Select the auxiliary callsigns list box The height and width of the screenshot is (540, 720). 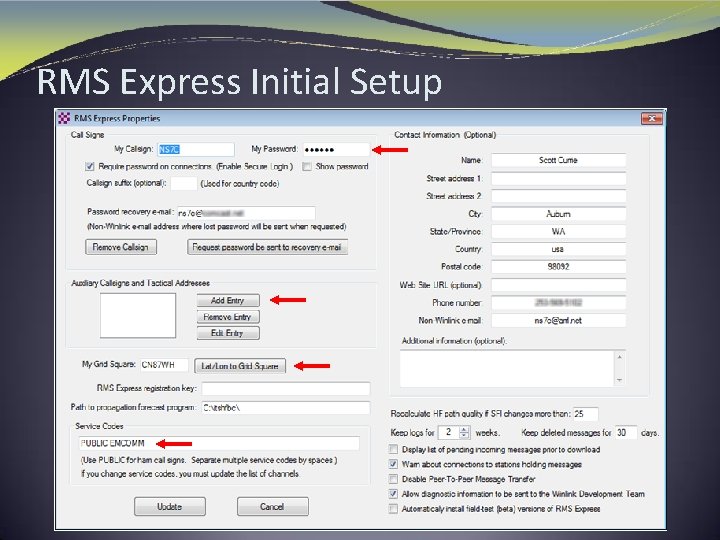pyautogui.click(x=138, y=315)
